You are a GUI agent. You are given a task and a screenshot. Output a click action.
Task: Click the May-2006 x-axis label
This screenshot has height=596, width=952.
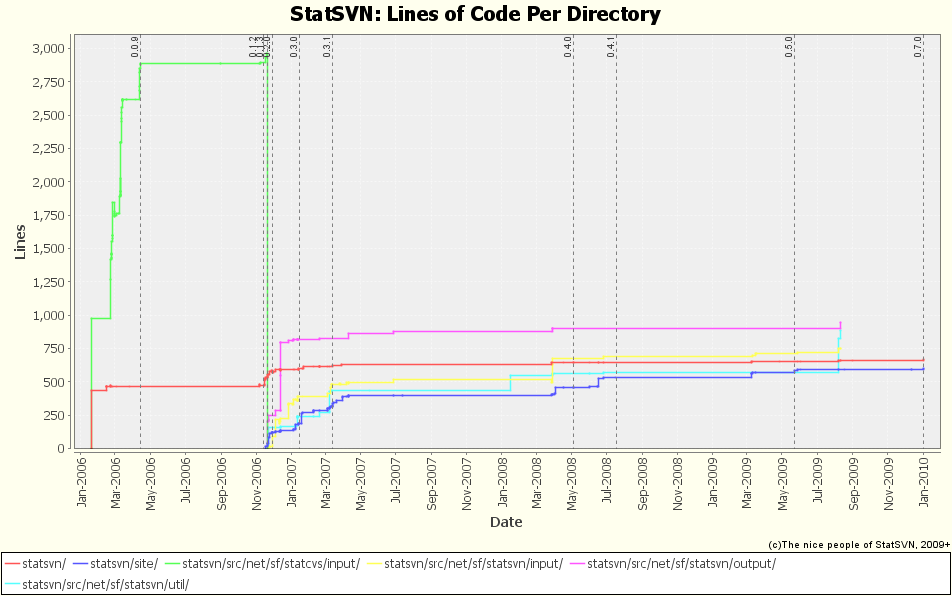tap(151, 484)
